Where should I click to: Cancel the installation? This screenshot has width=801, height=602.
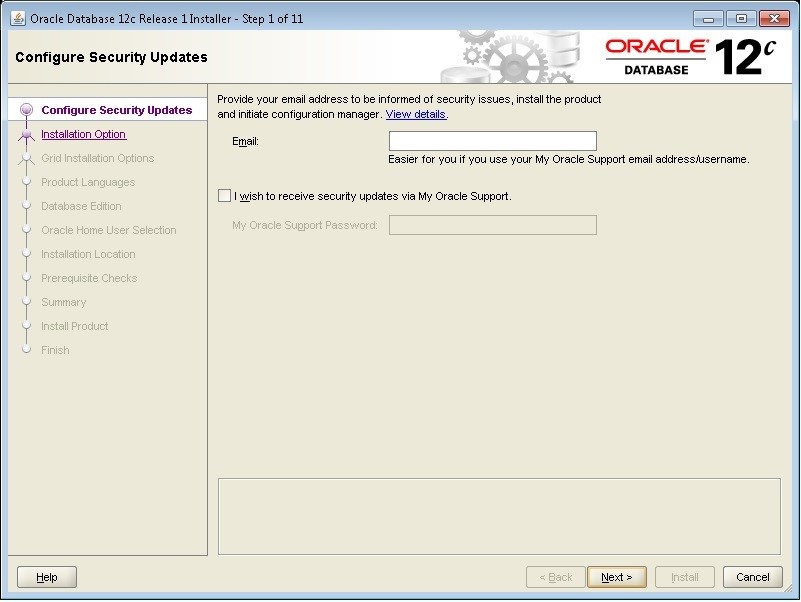752,577
